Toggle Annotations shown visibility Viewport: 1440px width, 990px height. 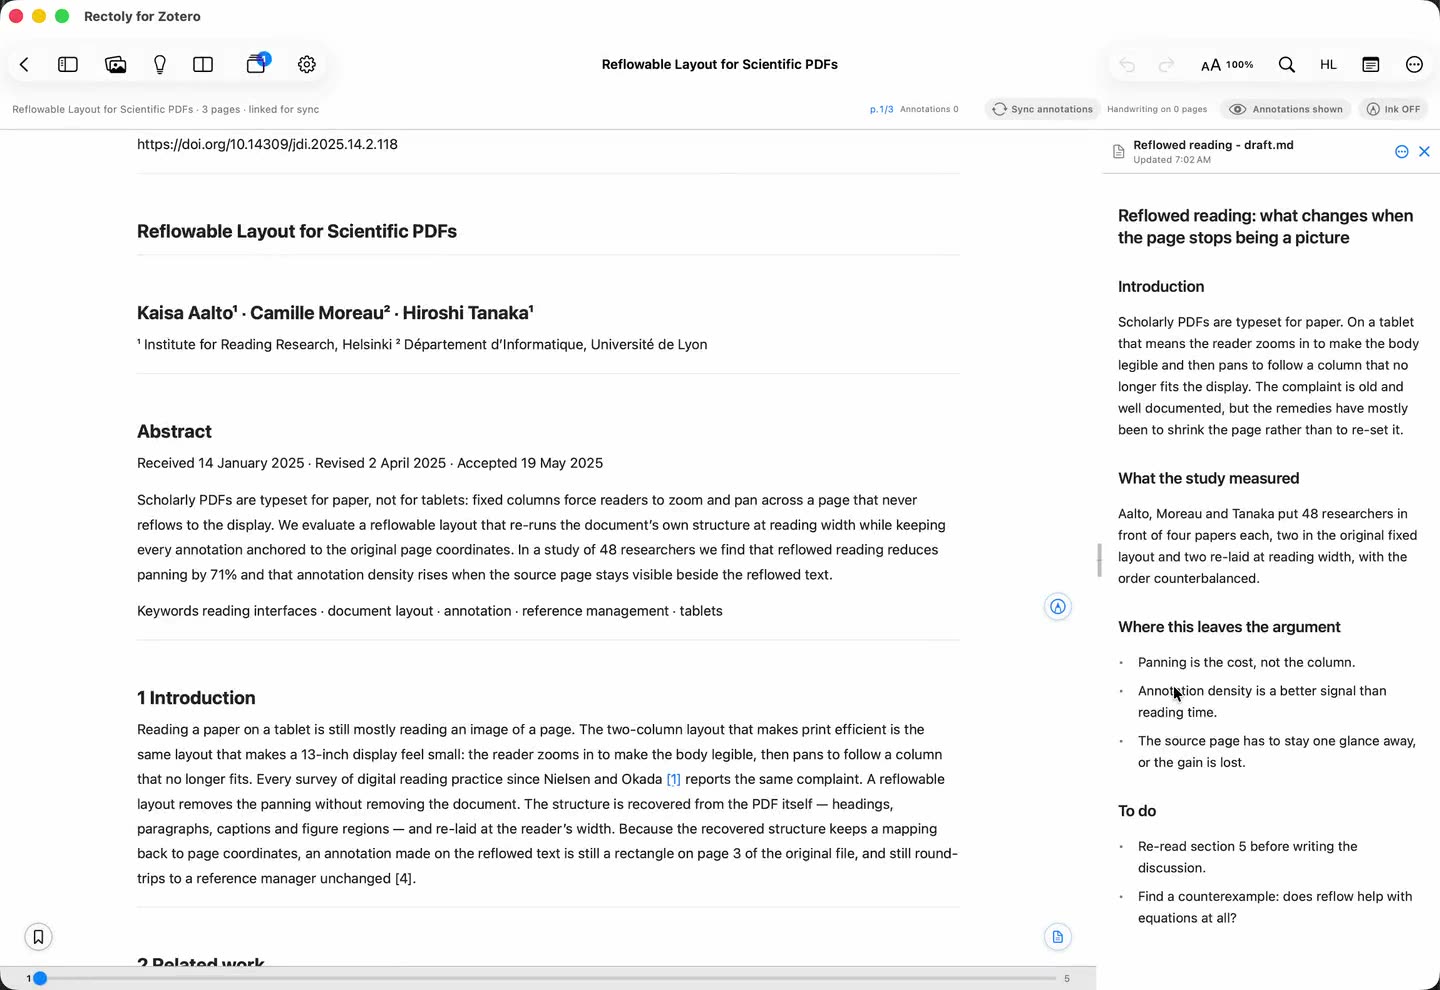tap(1286, 109)
